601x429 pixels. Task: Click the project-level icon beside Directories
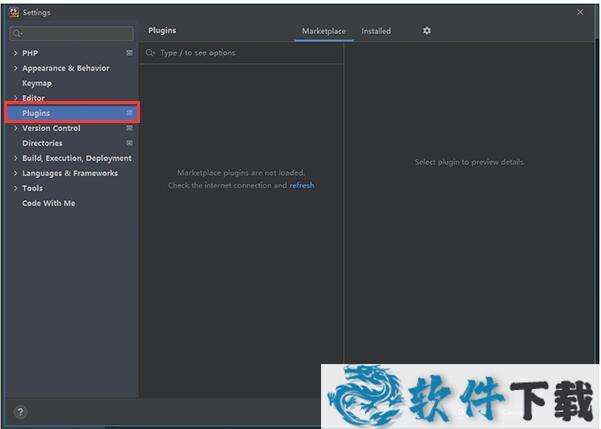click(x=129, y=143)
